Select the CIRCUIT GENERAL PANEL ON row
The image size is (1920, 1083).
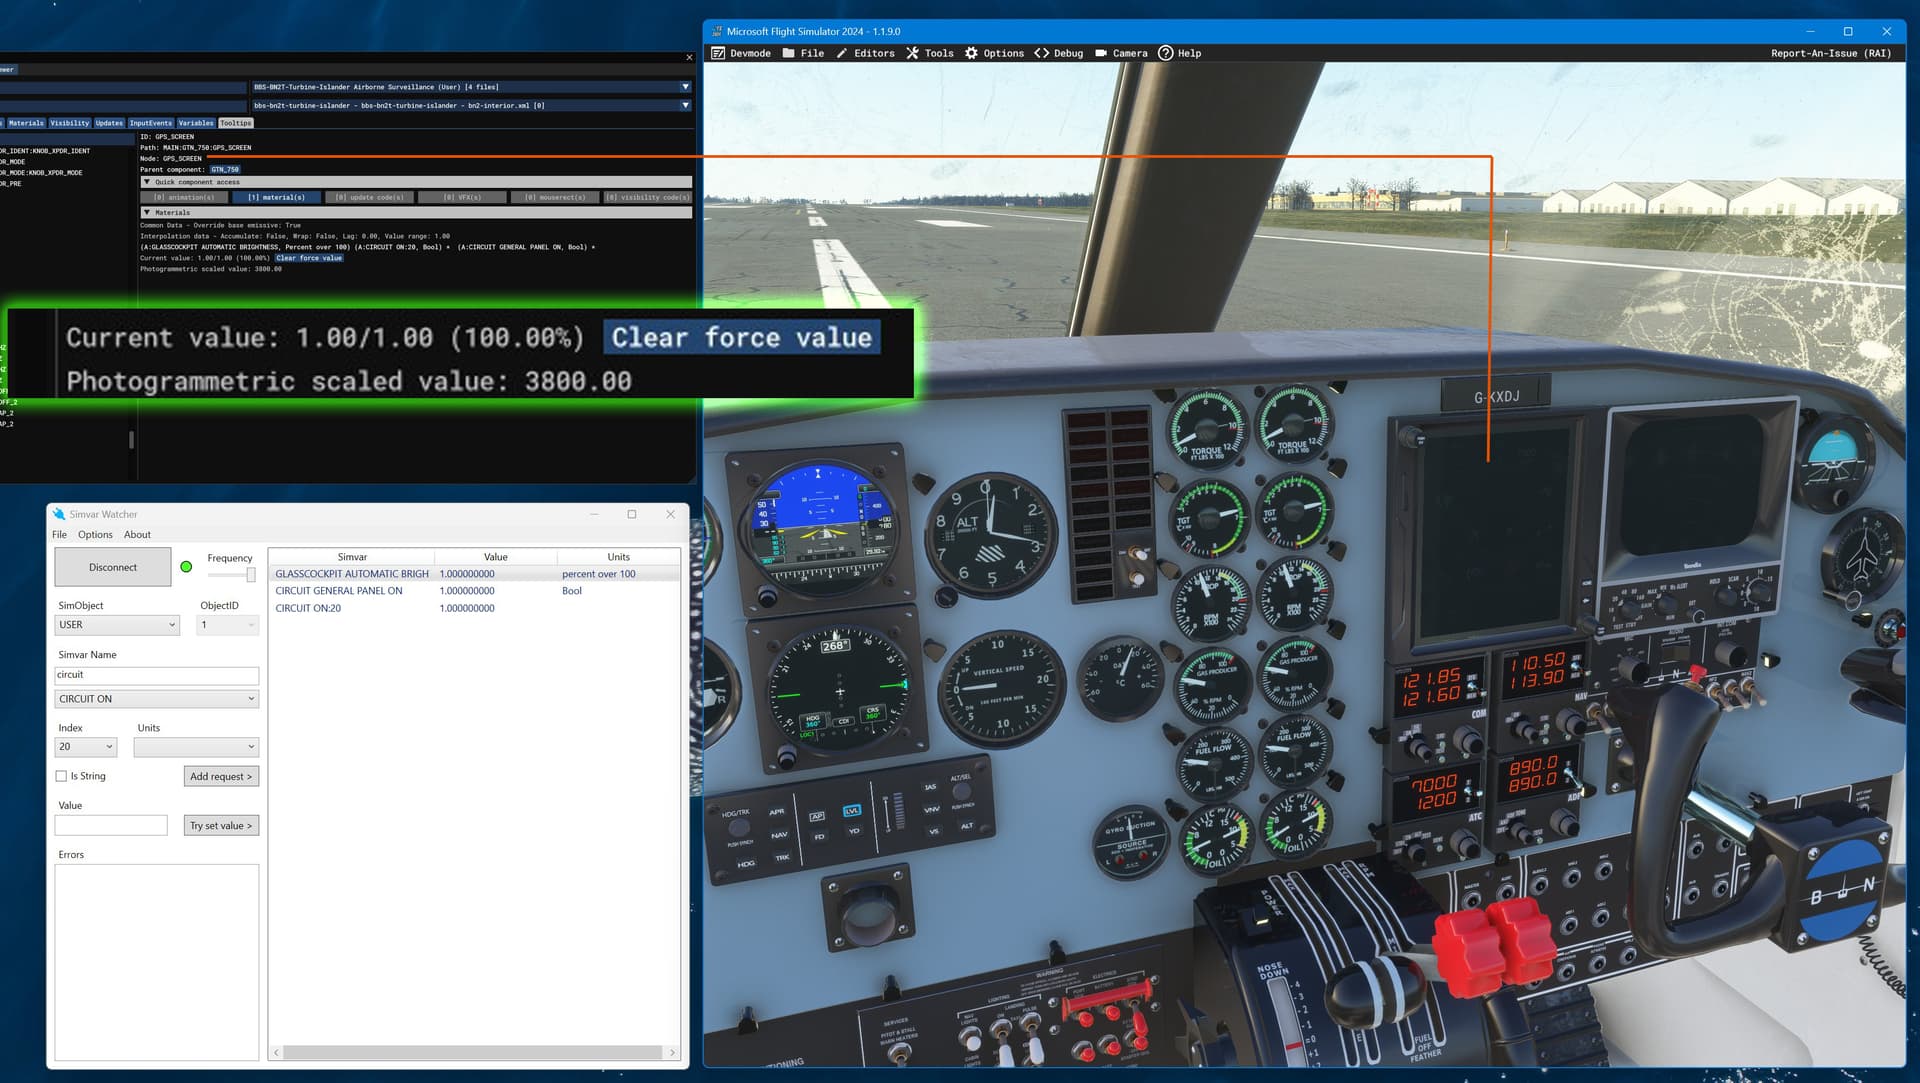[x=474, y=591]
